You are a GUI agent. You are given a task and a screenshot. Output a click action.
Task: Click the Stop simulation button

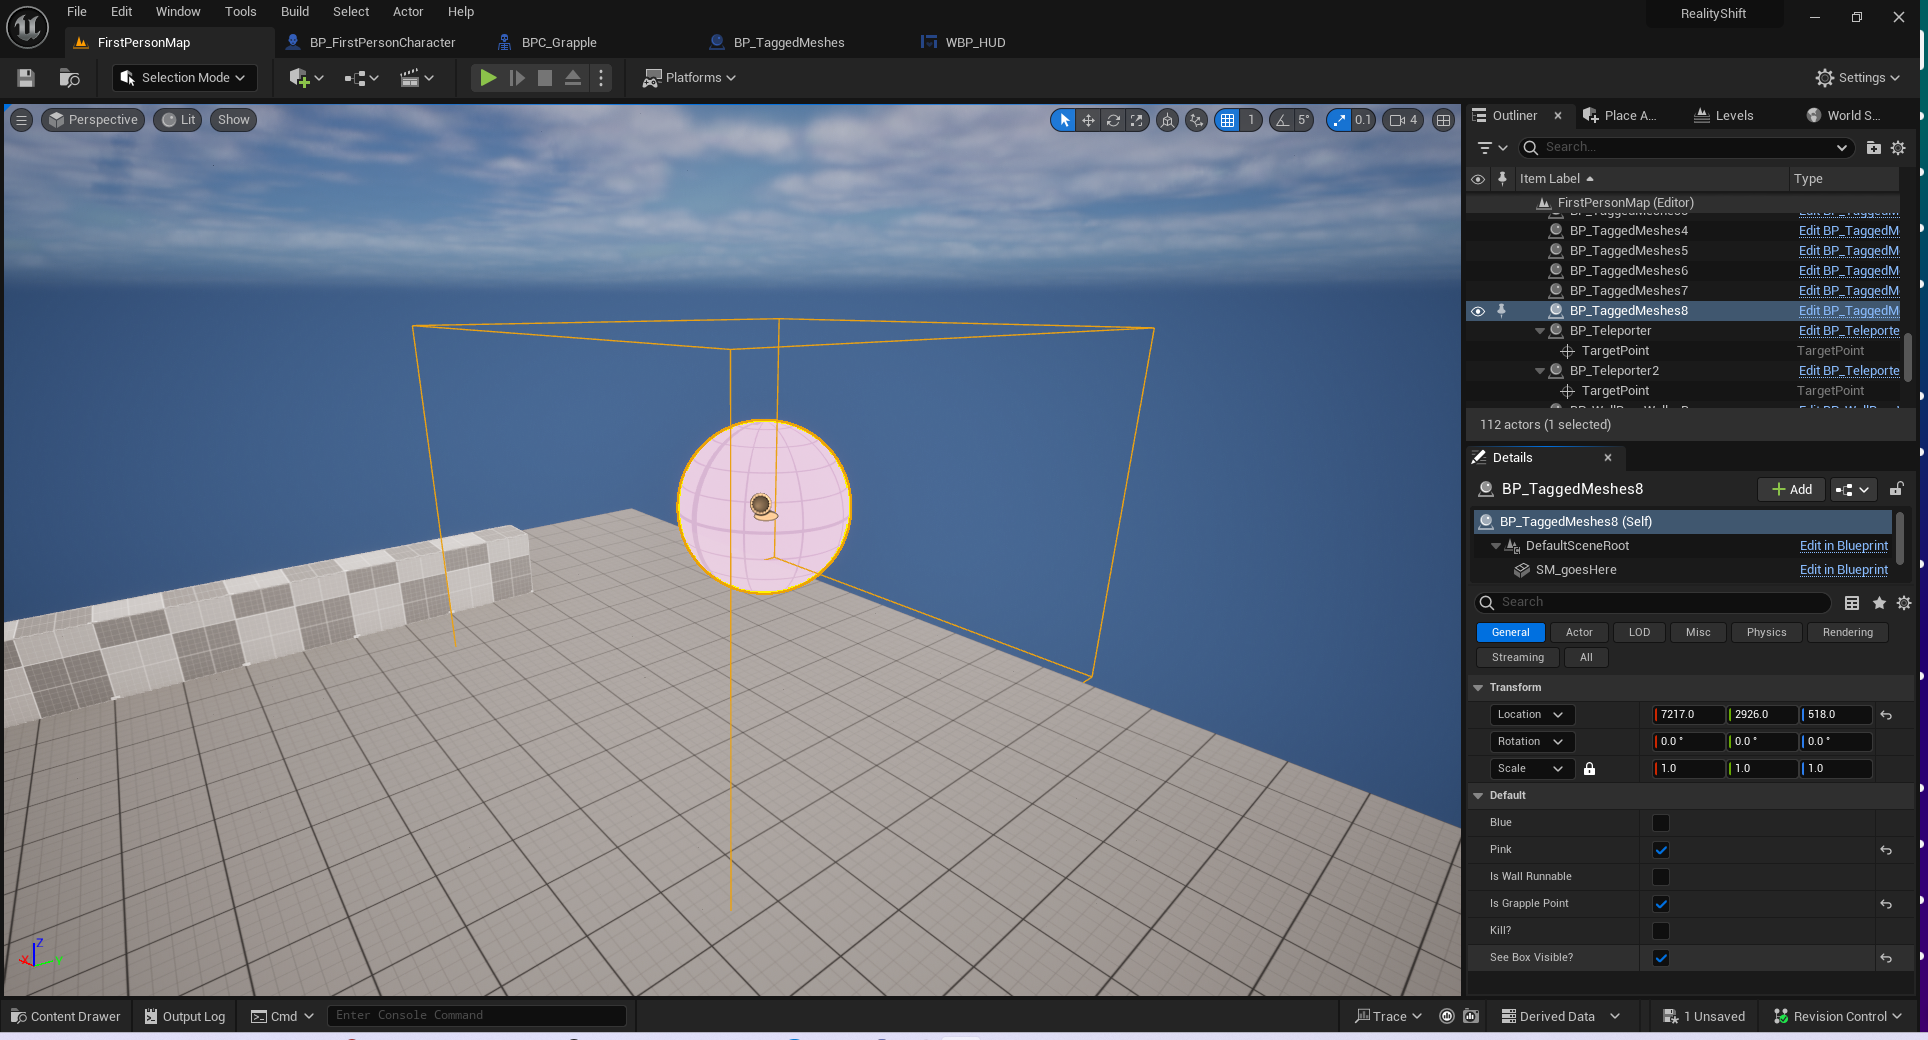coord(545,78)
